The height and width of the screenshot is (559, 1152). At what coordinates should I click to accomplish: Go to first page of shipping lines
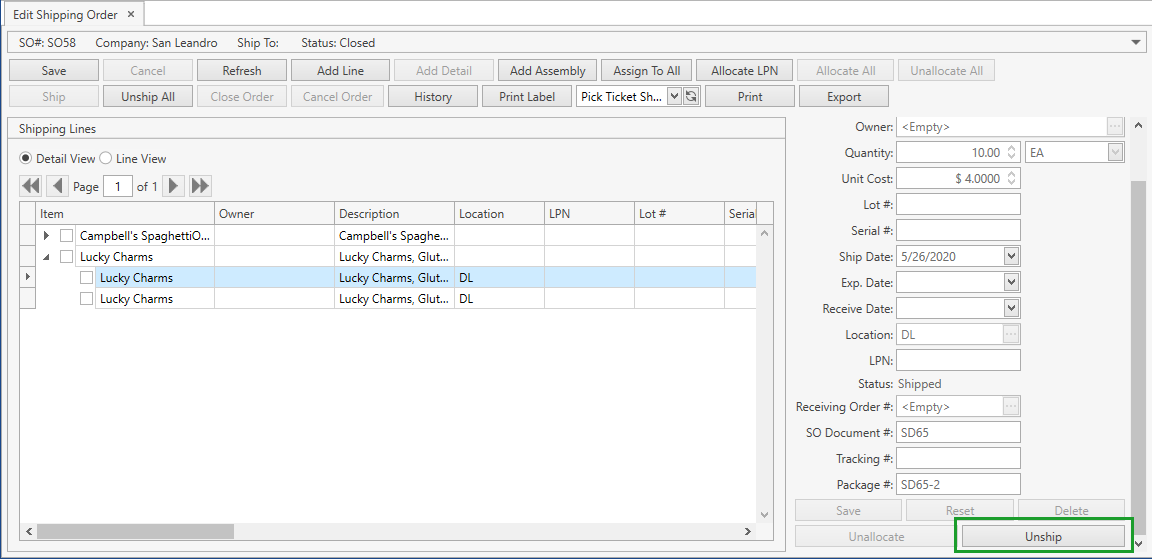click(31, 186)
